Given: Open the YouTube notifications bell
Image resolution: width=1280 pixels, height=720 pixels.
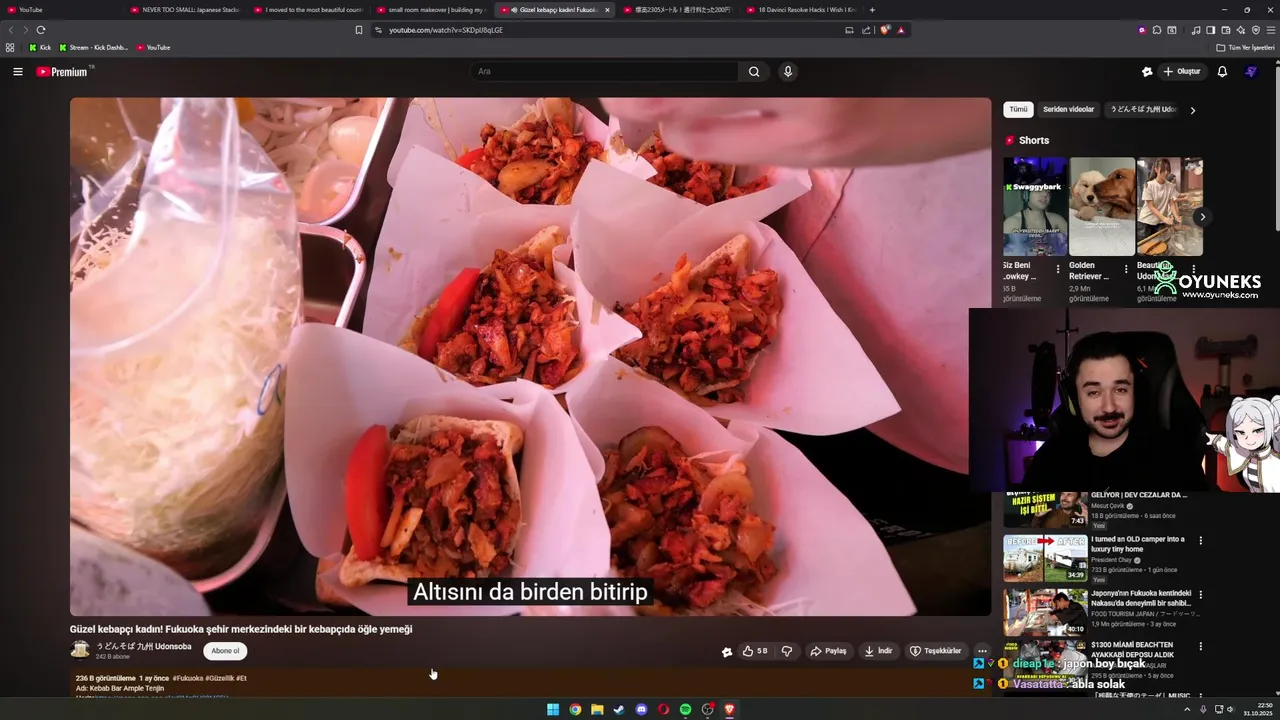Looking at the screenshot, I should (x=1222, y=72).
